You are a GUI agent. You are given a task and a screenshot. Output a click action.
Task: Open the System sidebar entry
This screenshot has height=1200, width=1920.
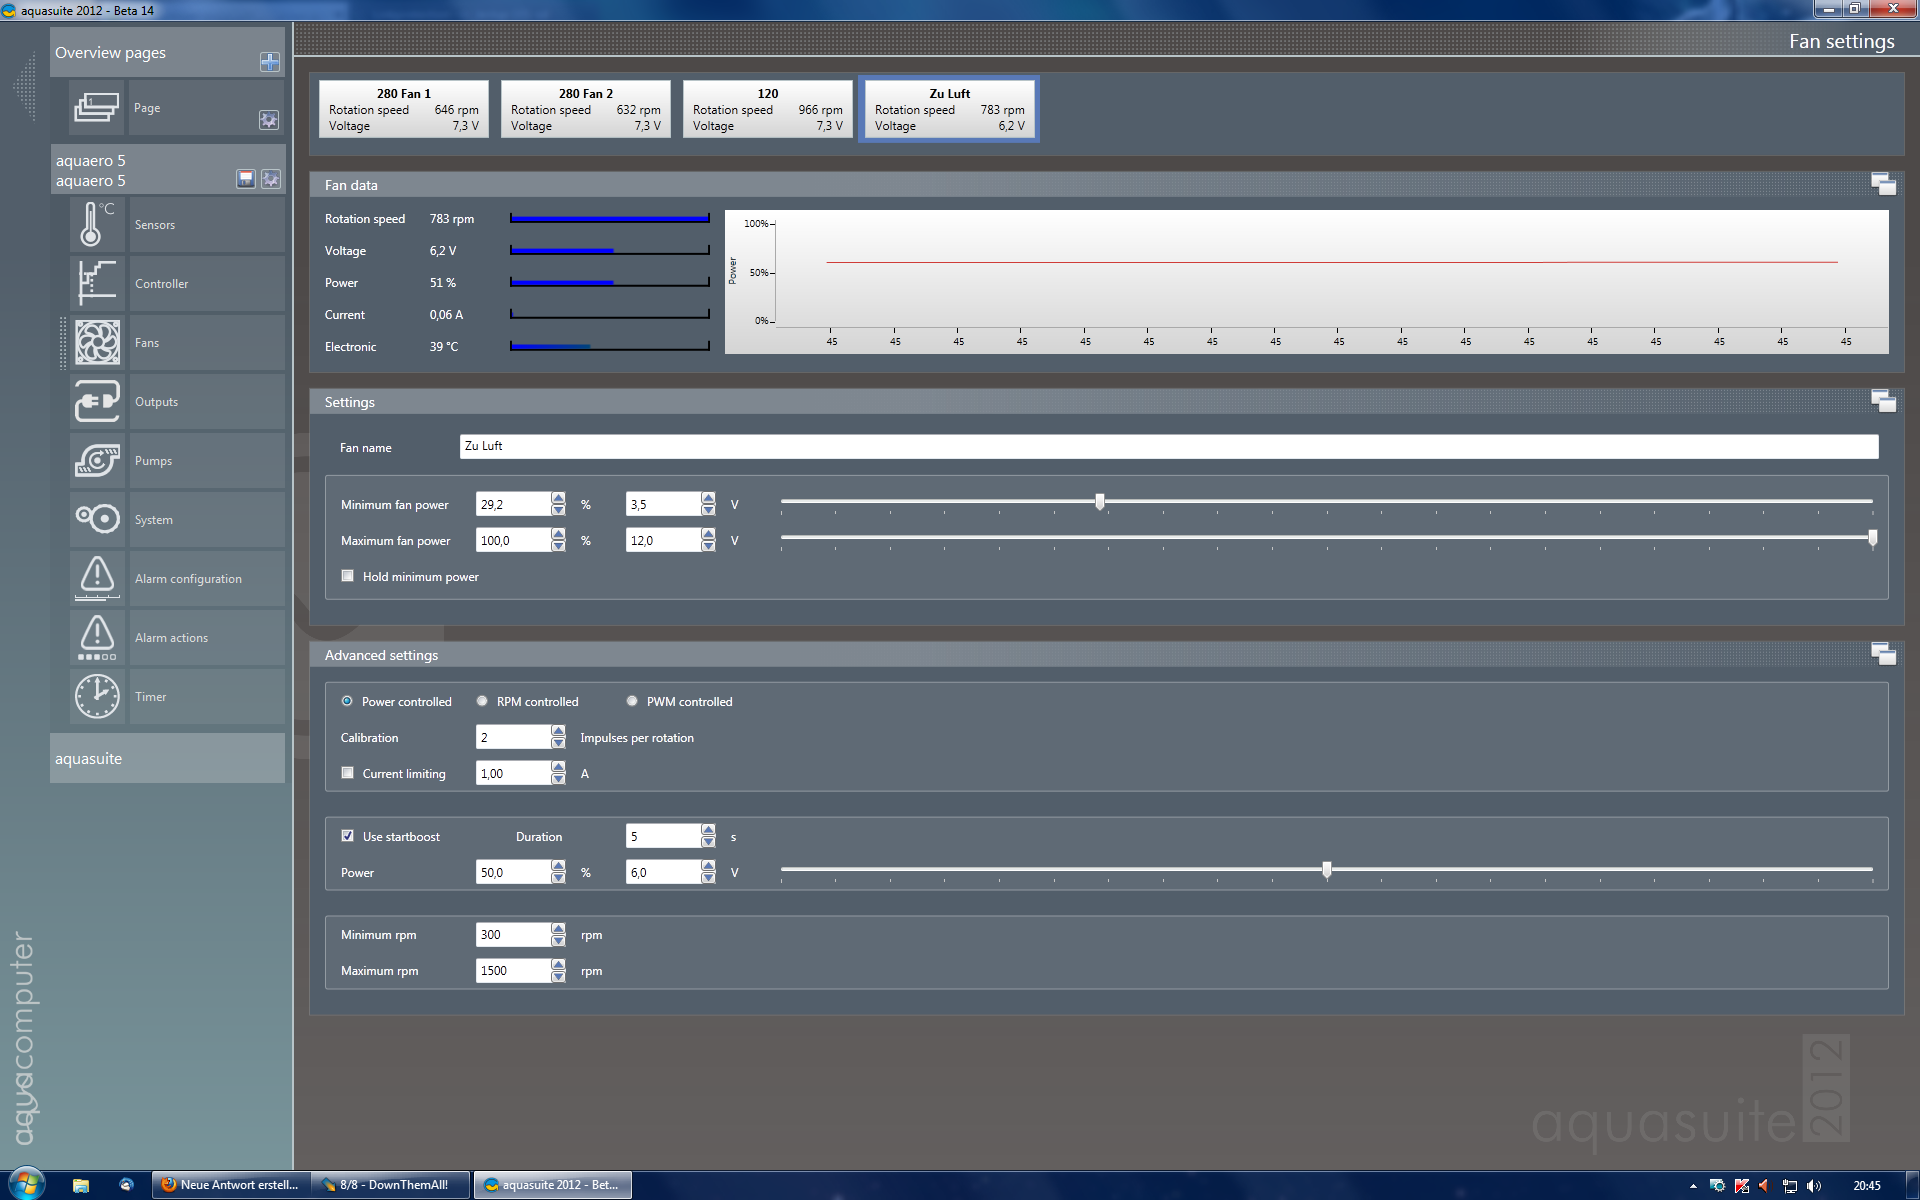[154, 520]
